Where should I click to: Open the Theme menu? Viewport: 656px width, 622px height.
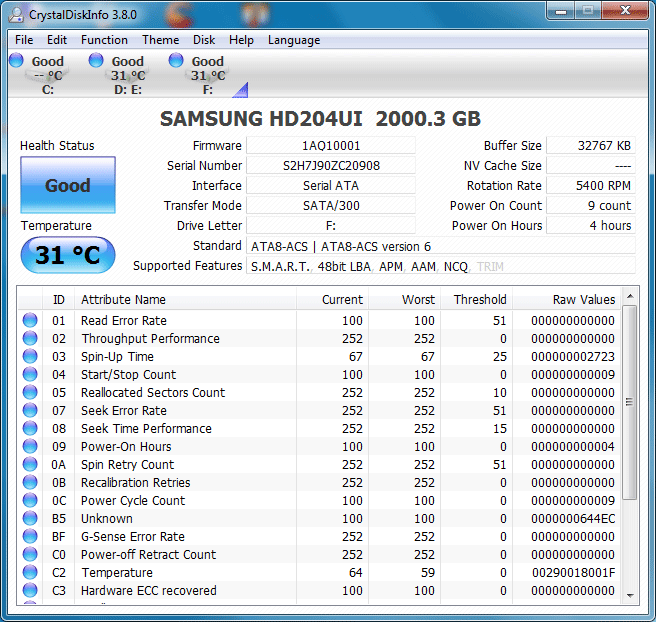point(160,40)
